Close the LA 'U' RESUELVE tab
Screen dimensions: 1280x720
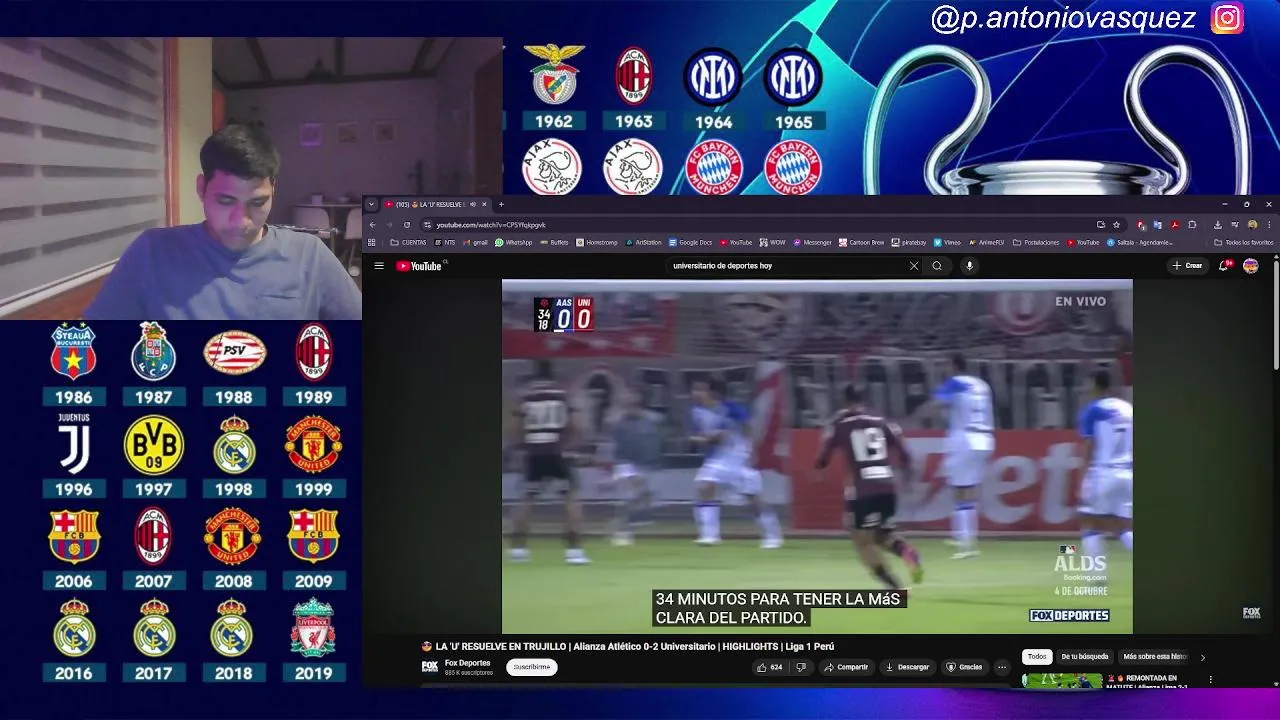[x=484, y=204]
